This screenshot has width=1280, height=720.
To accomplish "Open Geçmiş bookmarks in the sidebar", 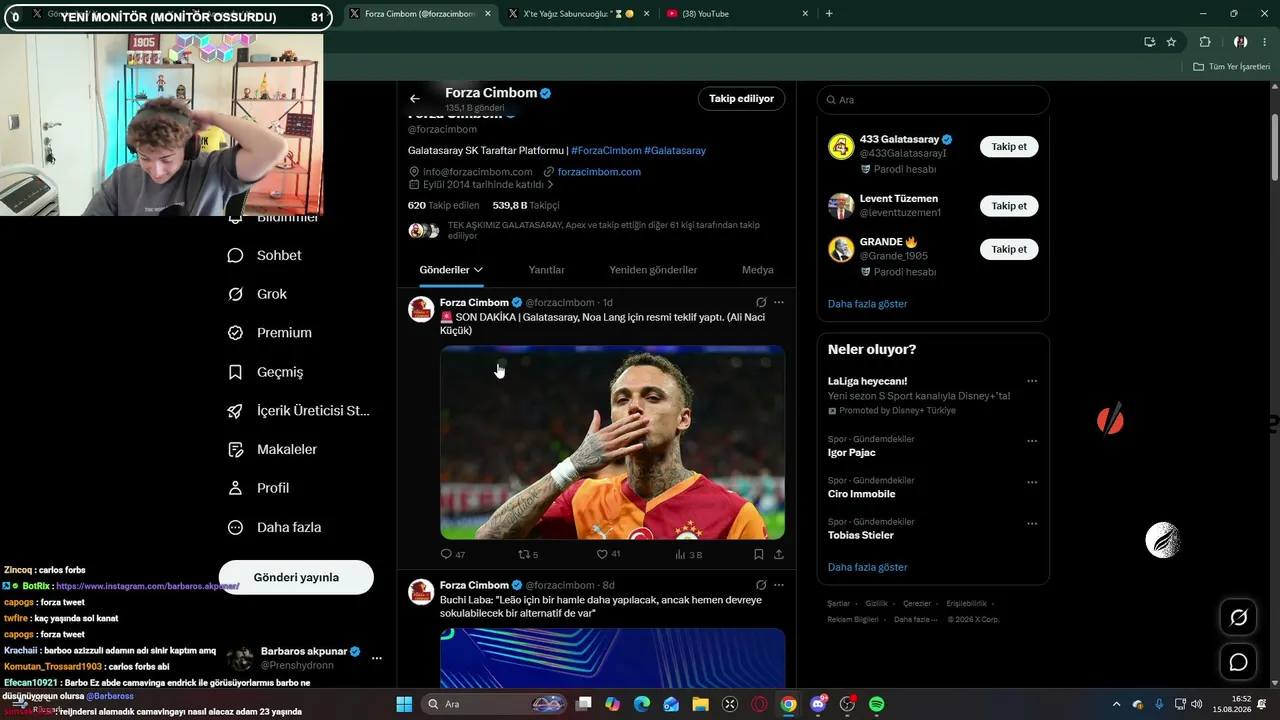I will (x=265, y=372).
